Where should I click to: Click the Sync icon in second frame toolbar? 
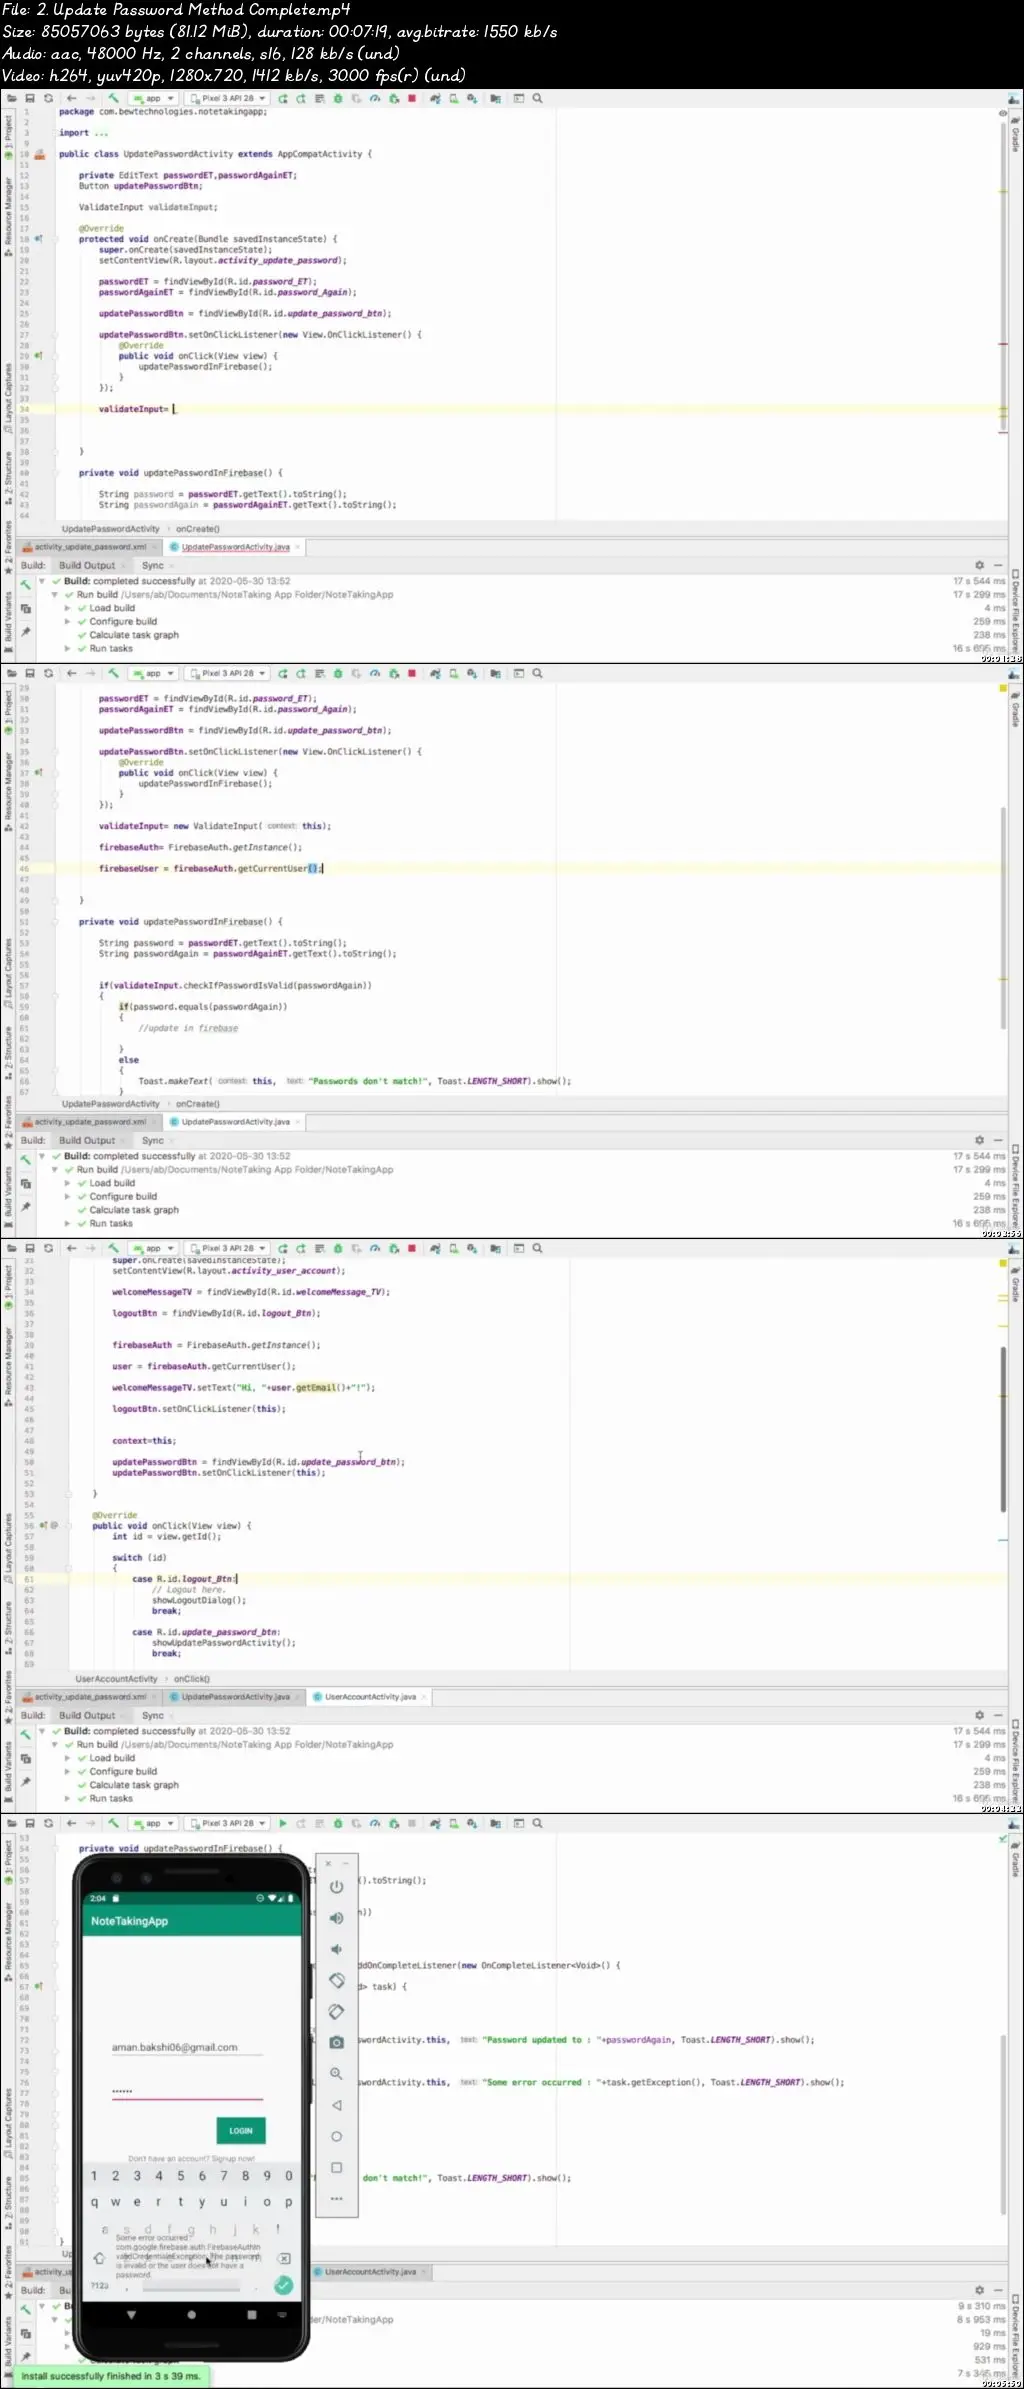point(48,673)
